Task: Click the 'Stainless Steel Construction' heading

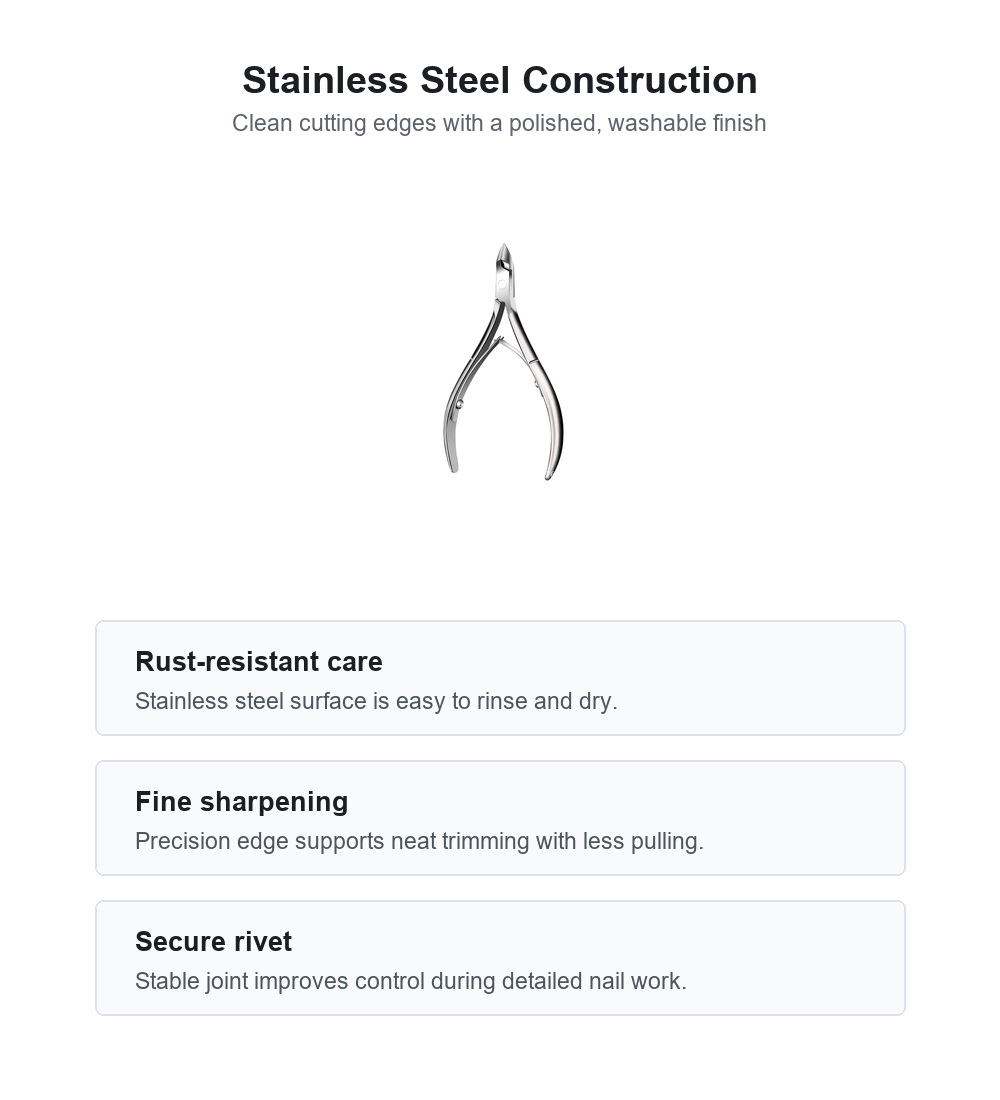Action: (x=500, y=80)
